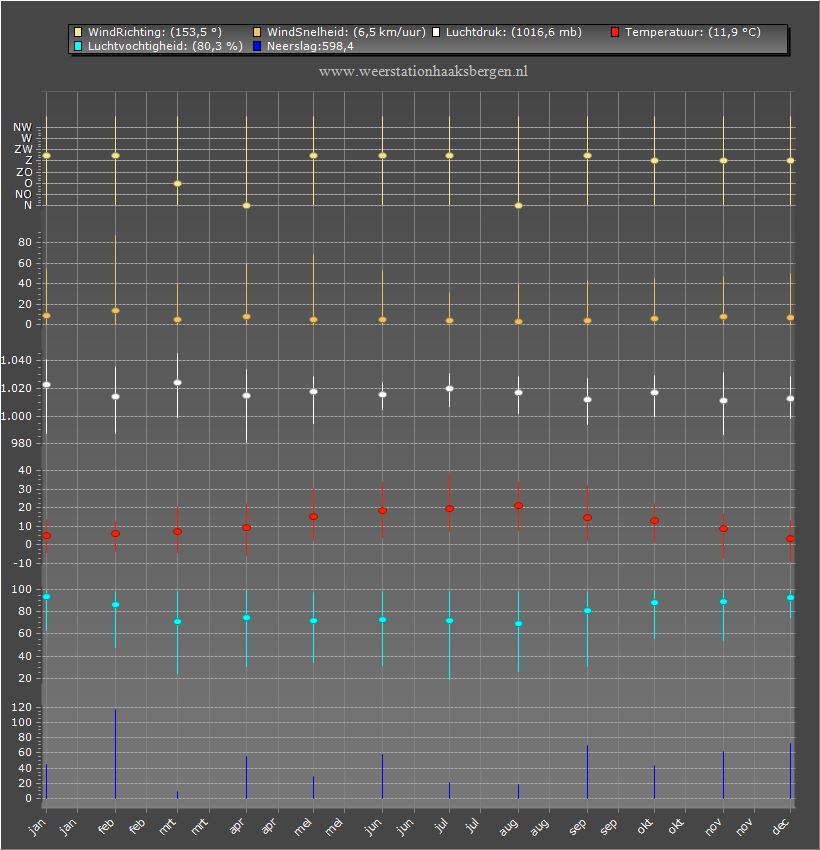
Task: Click the February wind speed marker
Action: click(x=115, y=311)
